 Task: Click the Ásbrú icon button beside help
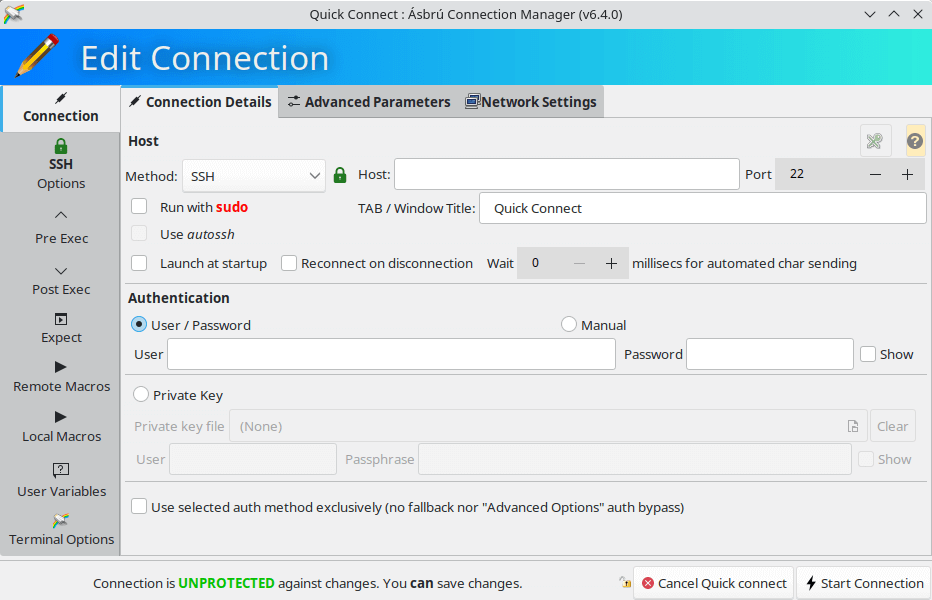point(875,141)
